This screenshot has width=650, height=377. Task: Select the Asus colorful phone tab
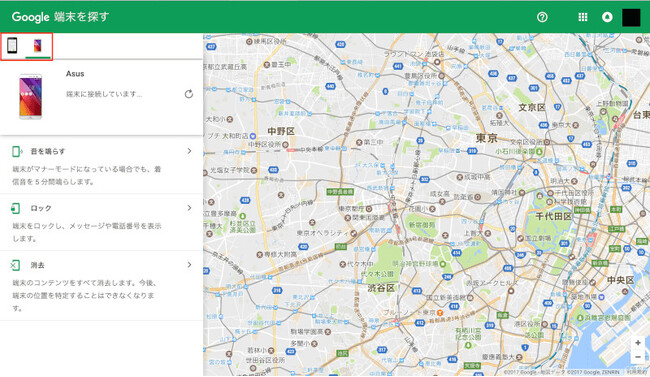(x=38, y=45)
